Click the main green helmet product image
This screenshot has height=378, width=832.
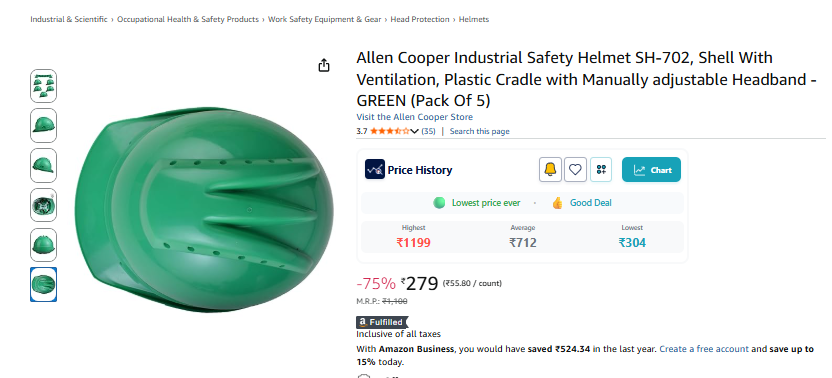(204, 209)
